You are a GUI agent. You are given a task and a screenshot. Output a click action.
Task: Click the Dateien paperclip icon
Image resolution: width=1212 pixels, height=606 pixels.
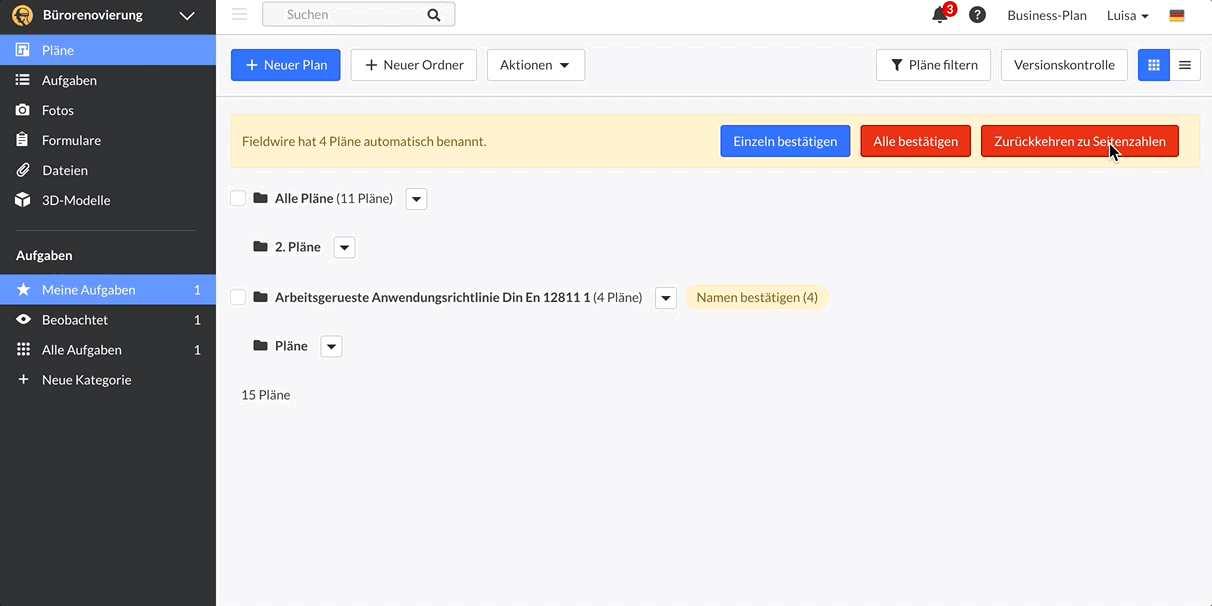pos(23,170)
